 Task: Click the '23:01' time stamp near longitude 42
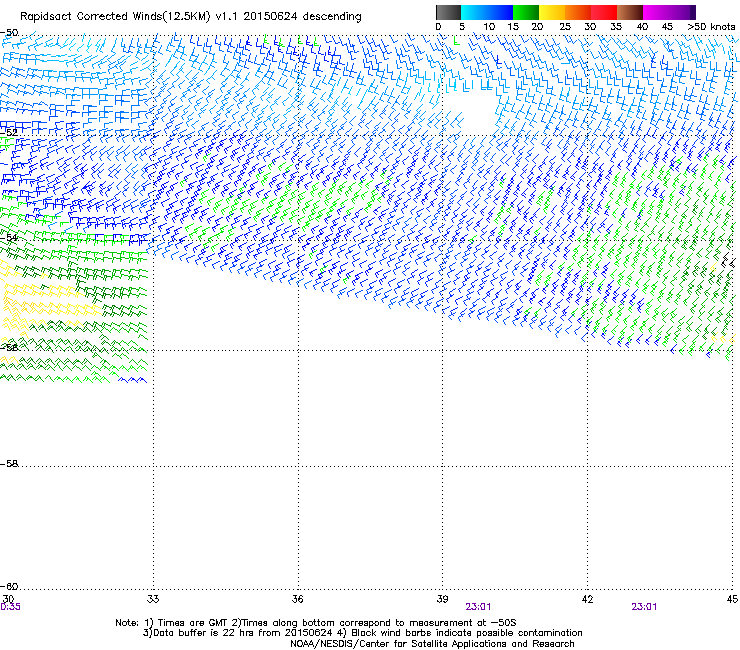coord(644,607)
